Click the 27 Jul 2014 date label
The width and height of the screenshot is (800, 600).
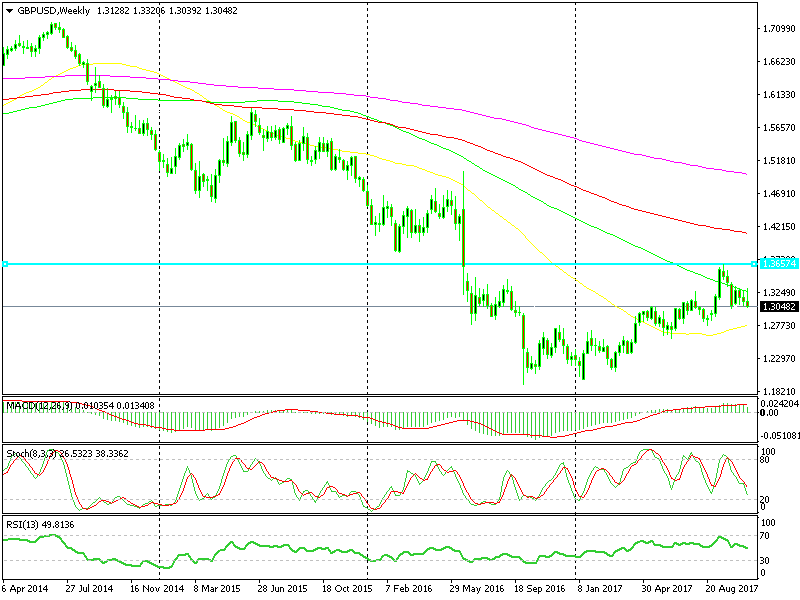coord(89,589)
